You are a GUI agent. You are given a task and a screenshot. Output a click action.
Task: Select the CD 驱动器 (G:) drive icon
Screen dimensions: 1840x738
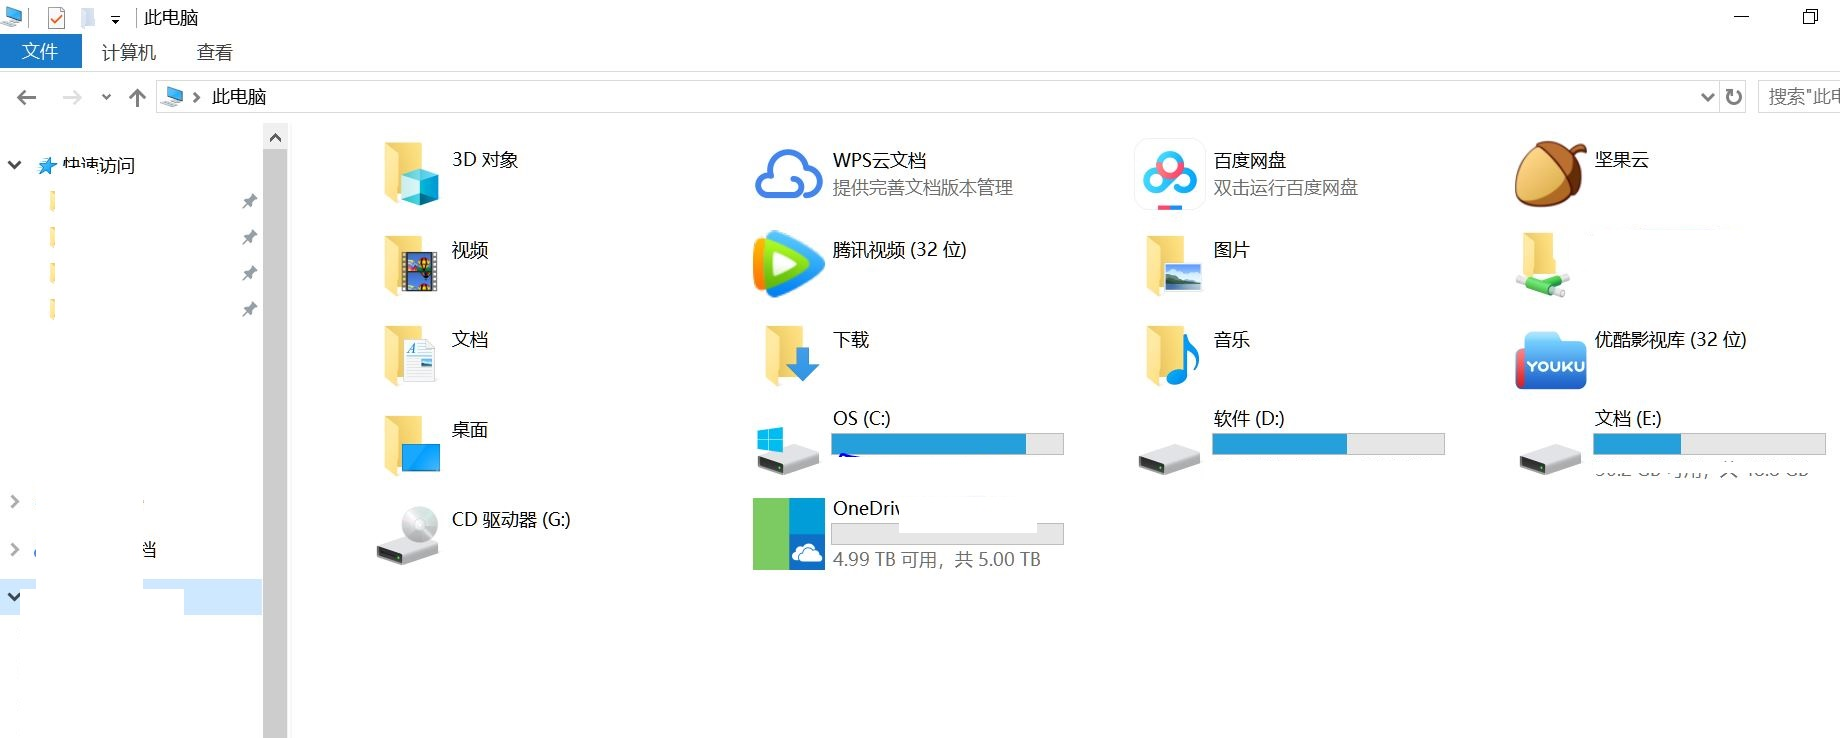tap(409, 535)
